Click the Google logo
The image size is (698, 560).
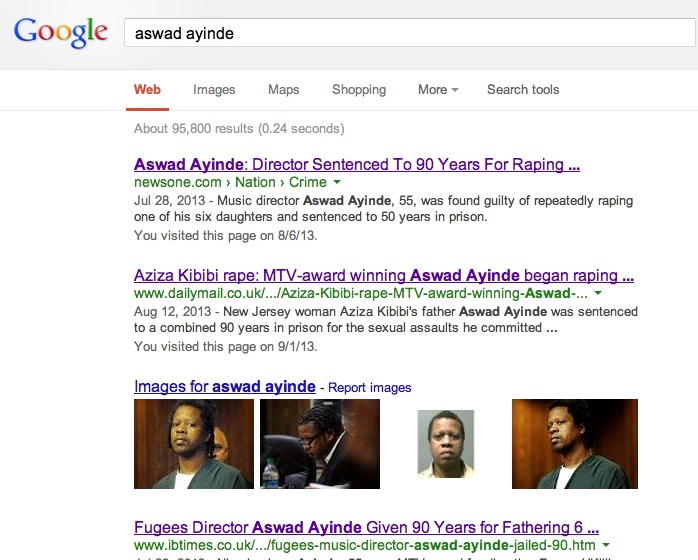coord(61,32)
